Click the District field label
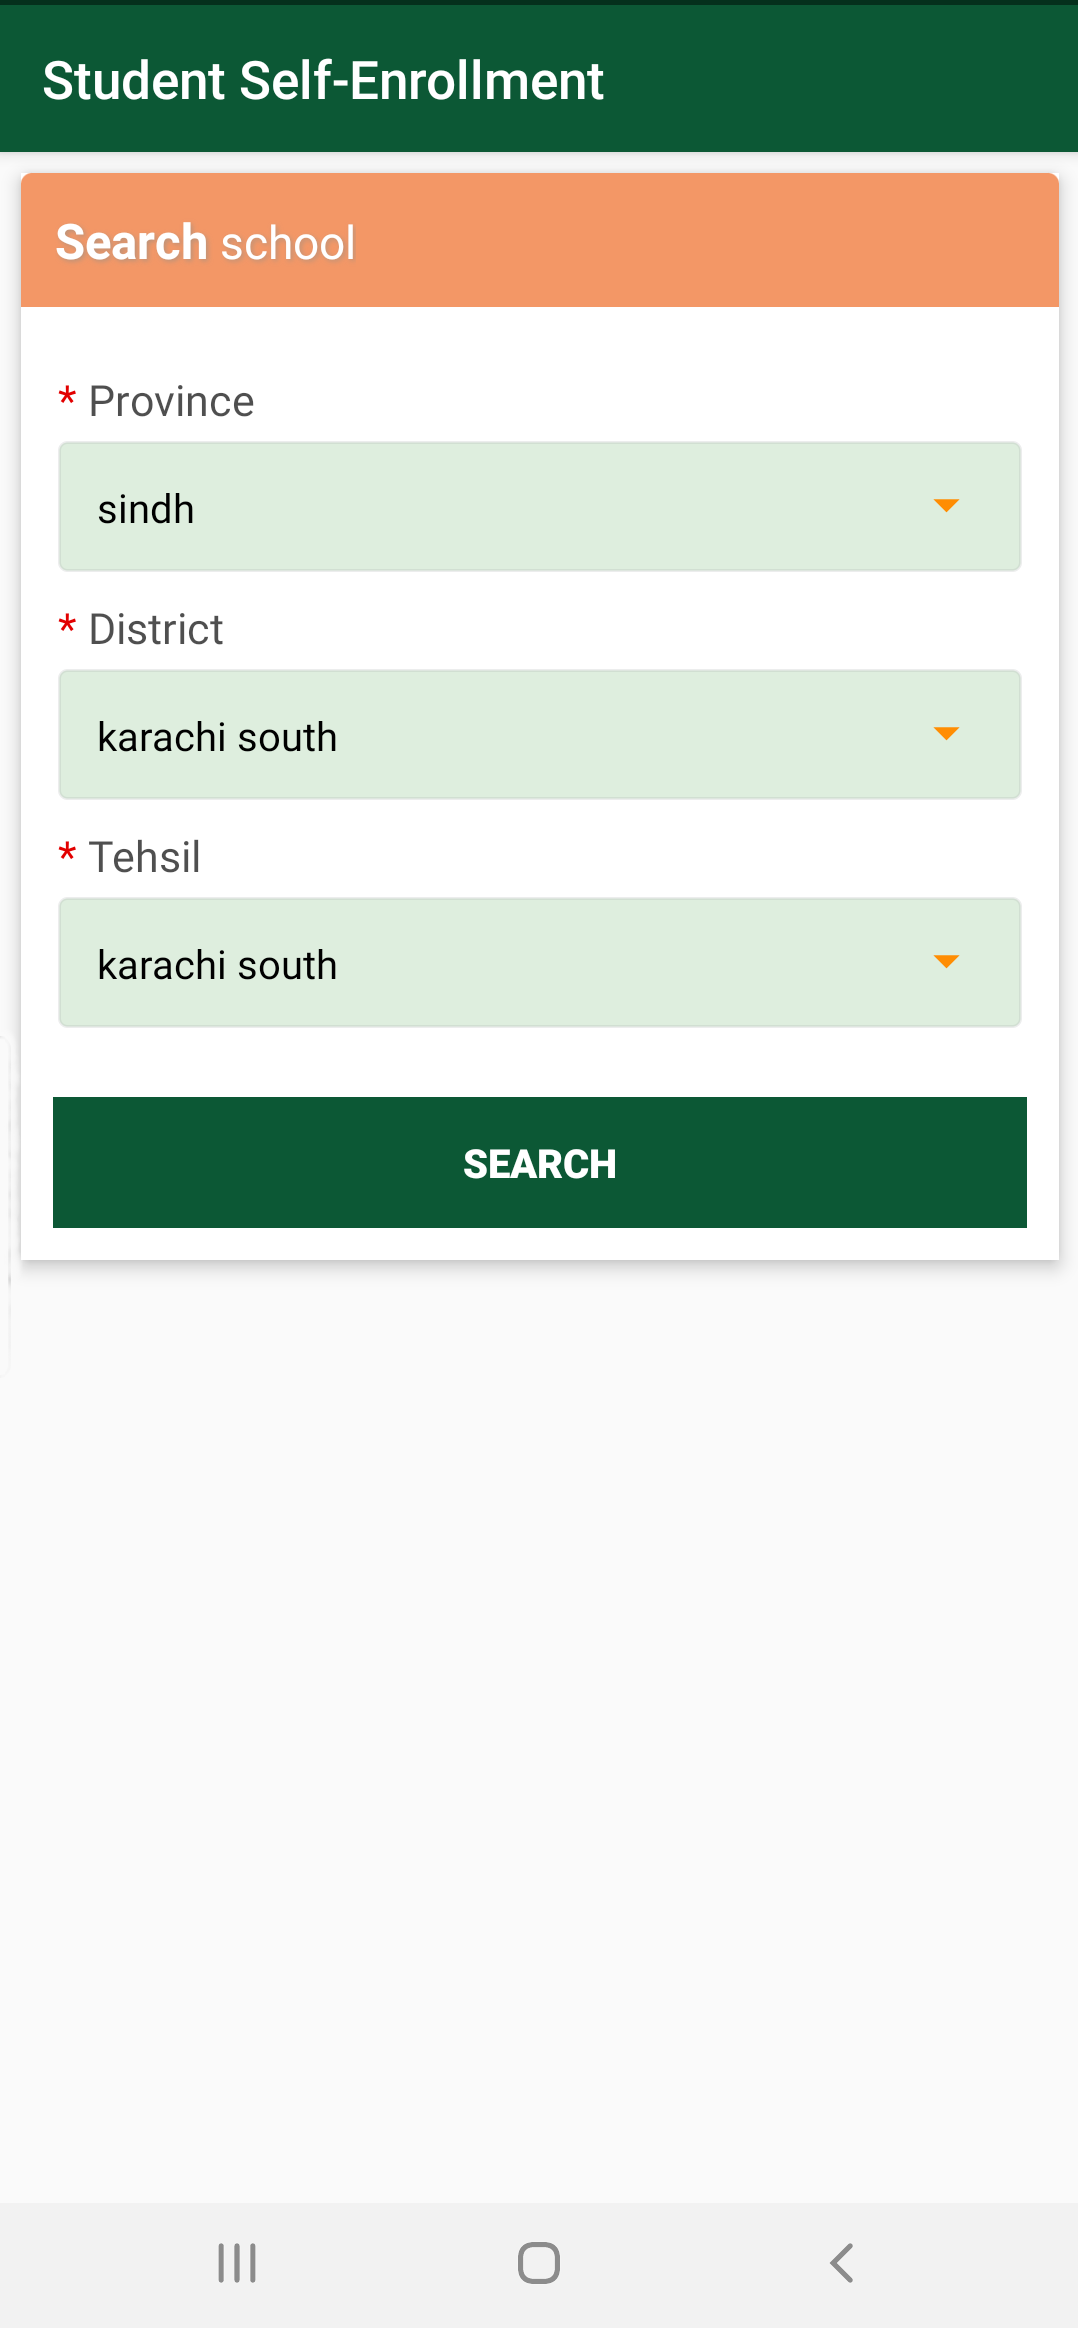This screenshot has height=2328, width=1078. pos(156,630)
